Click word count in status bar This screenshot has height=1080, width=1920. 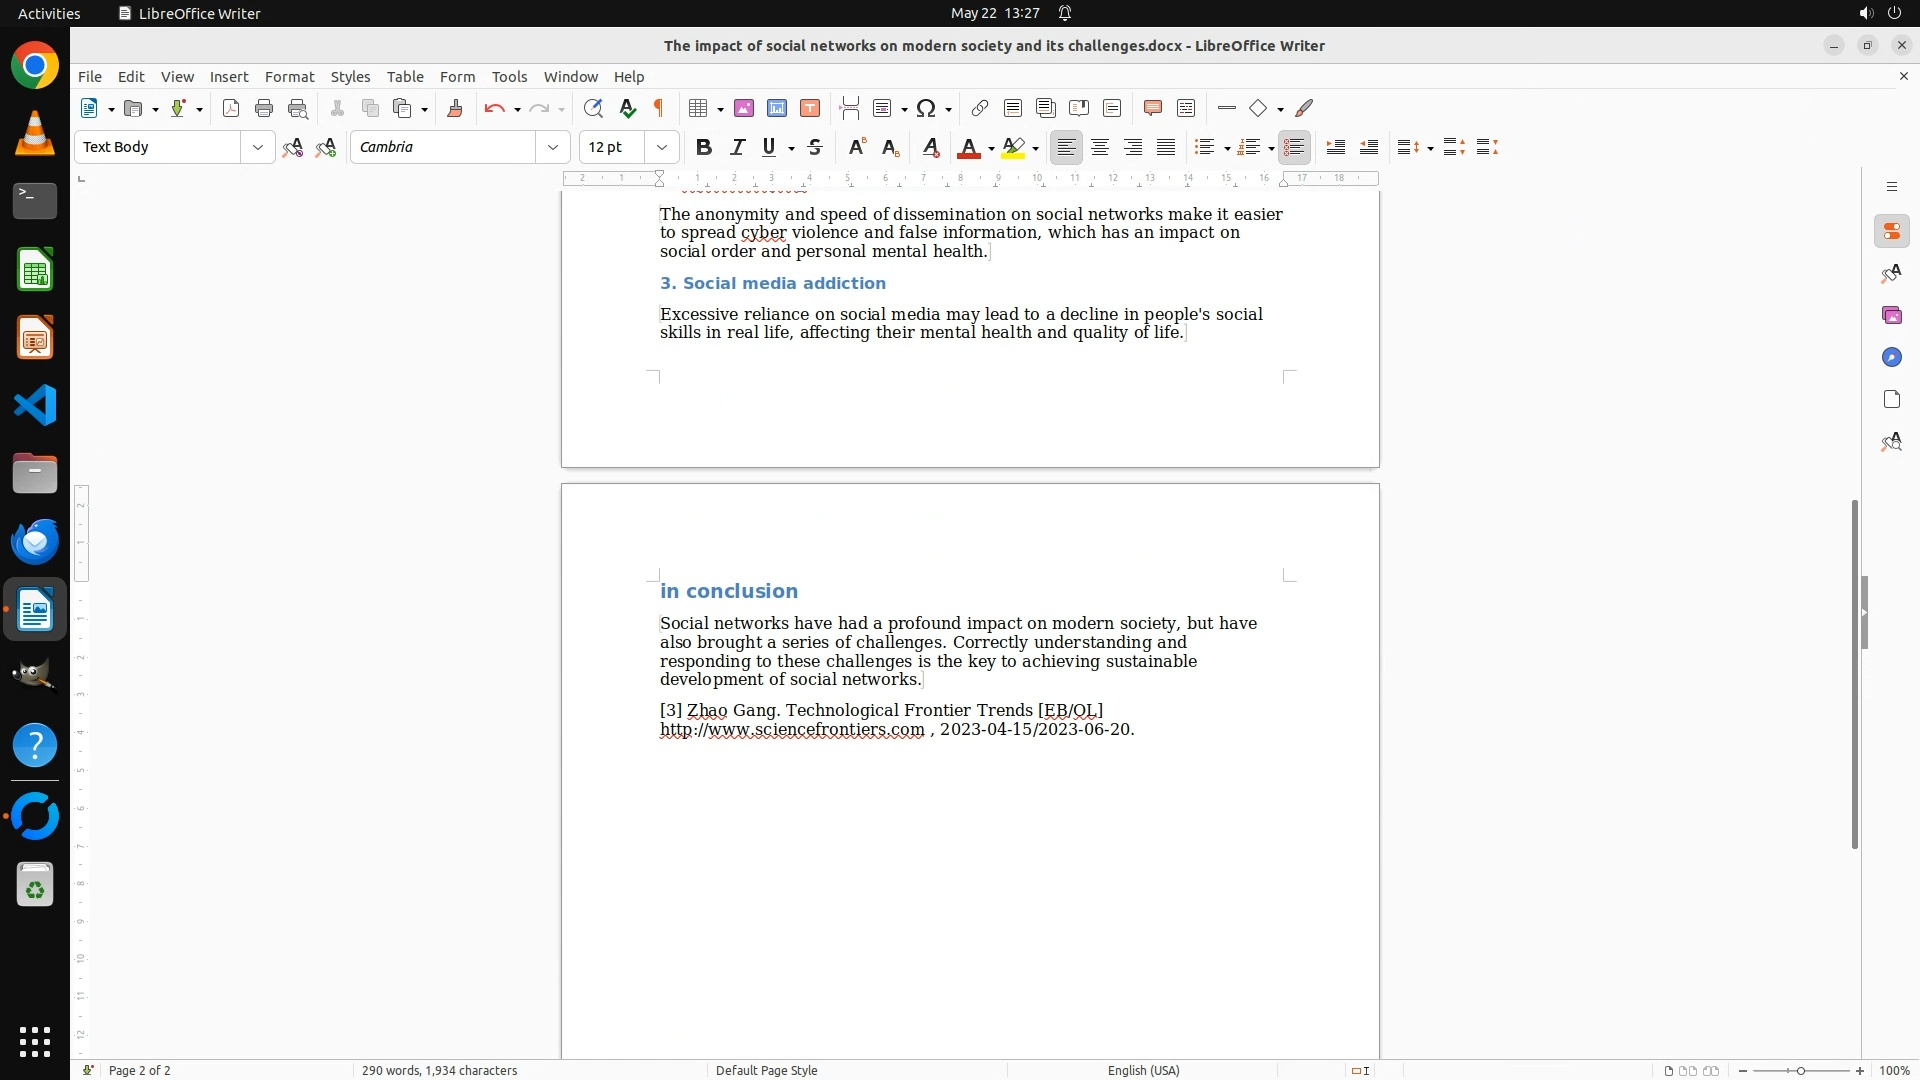click(x=439, y=1070)
